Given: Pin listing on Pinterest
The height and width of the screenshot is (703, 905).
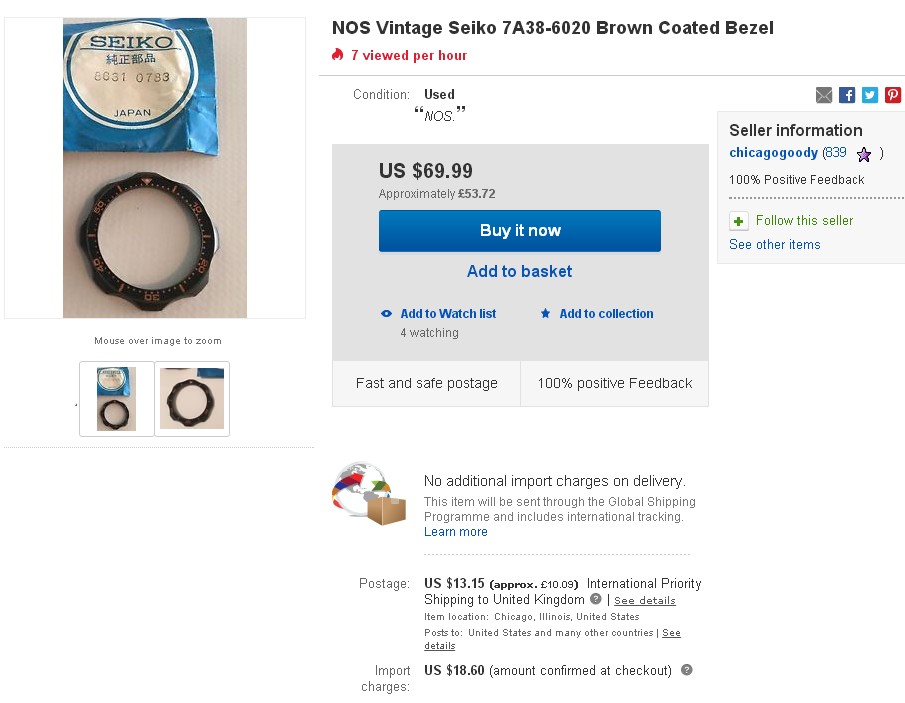Looking at the screenshot, I should point(893,95).
